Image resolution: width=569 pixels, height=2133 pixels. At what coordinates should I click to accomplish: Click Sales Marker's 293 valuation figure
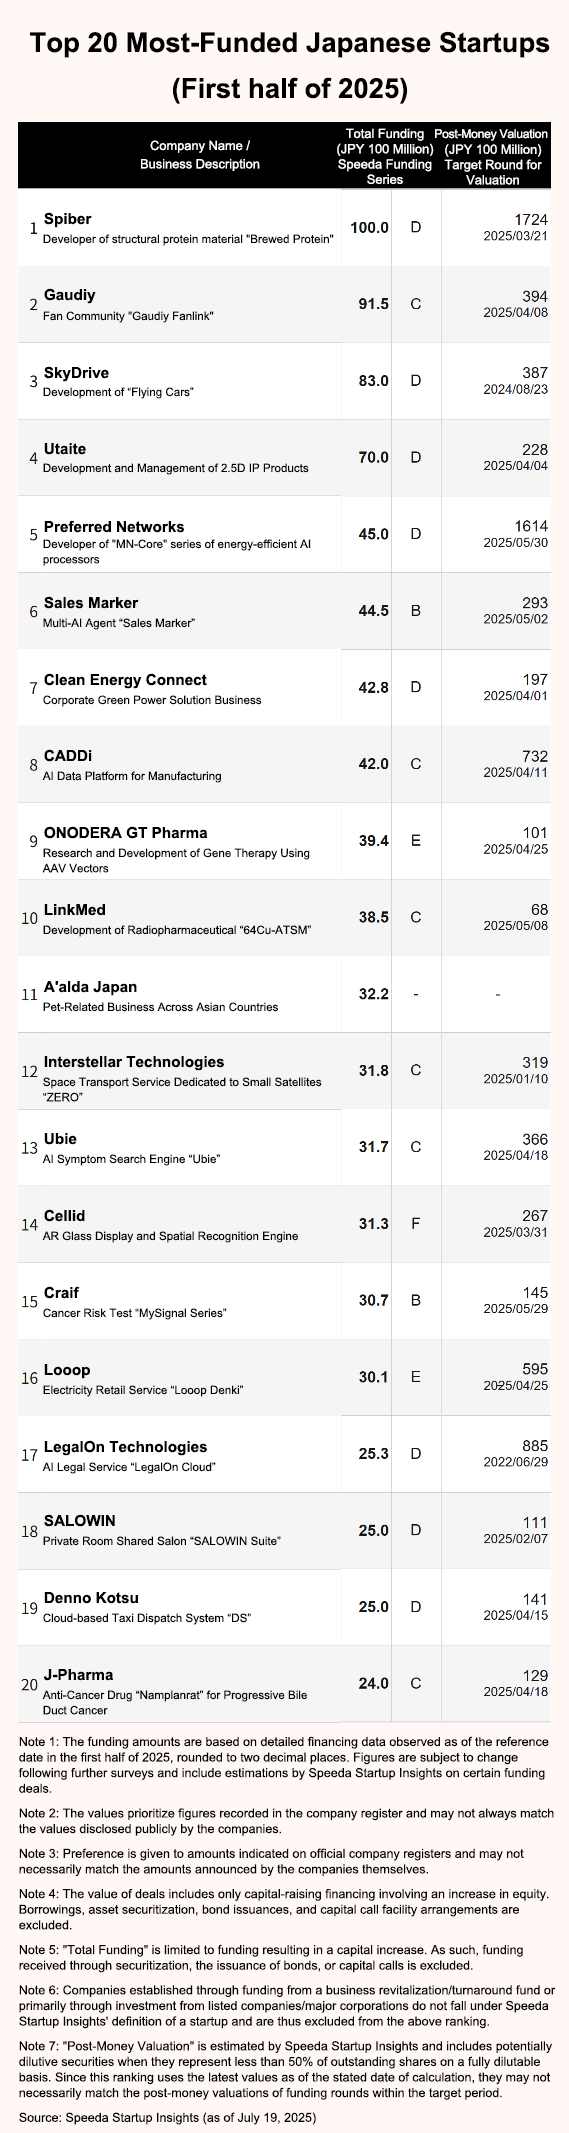tap(535, 603)
